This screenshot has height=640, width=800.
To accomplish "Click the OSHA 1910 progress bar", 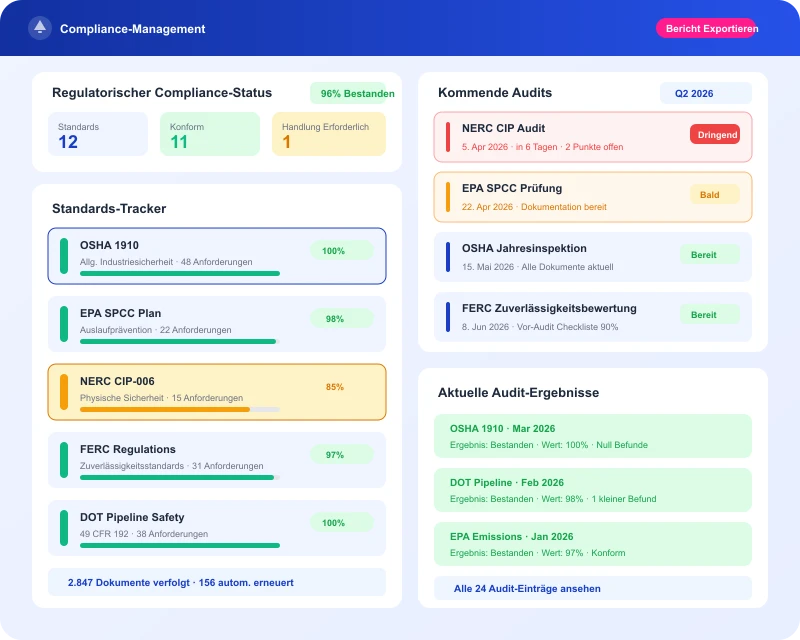I will [180, 274].
